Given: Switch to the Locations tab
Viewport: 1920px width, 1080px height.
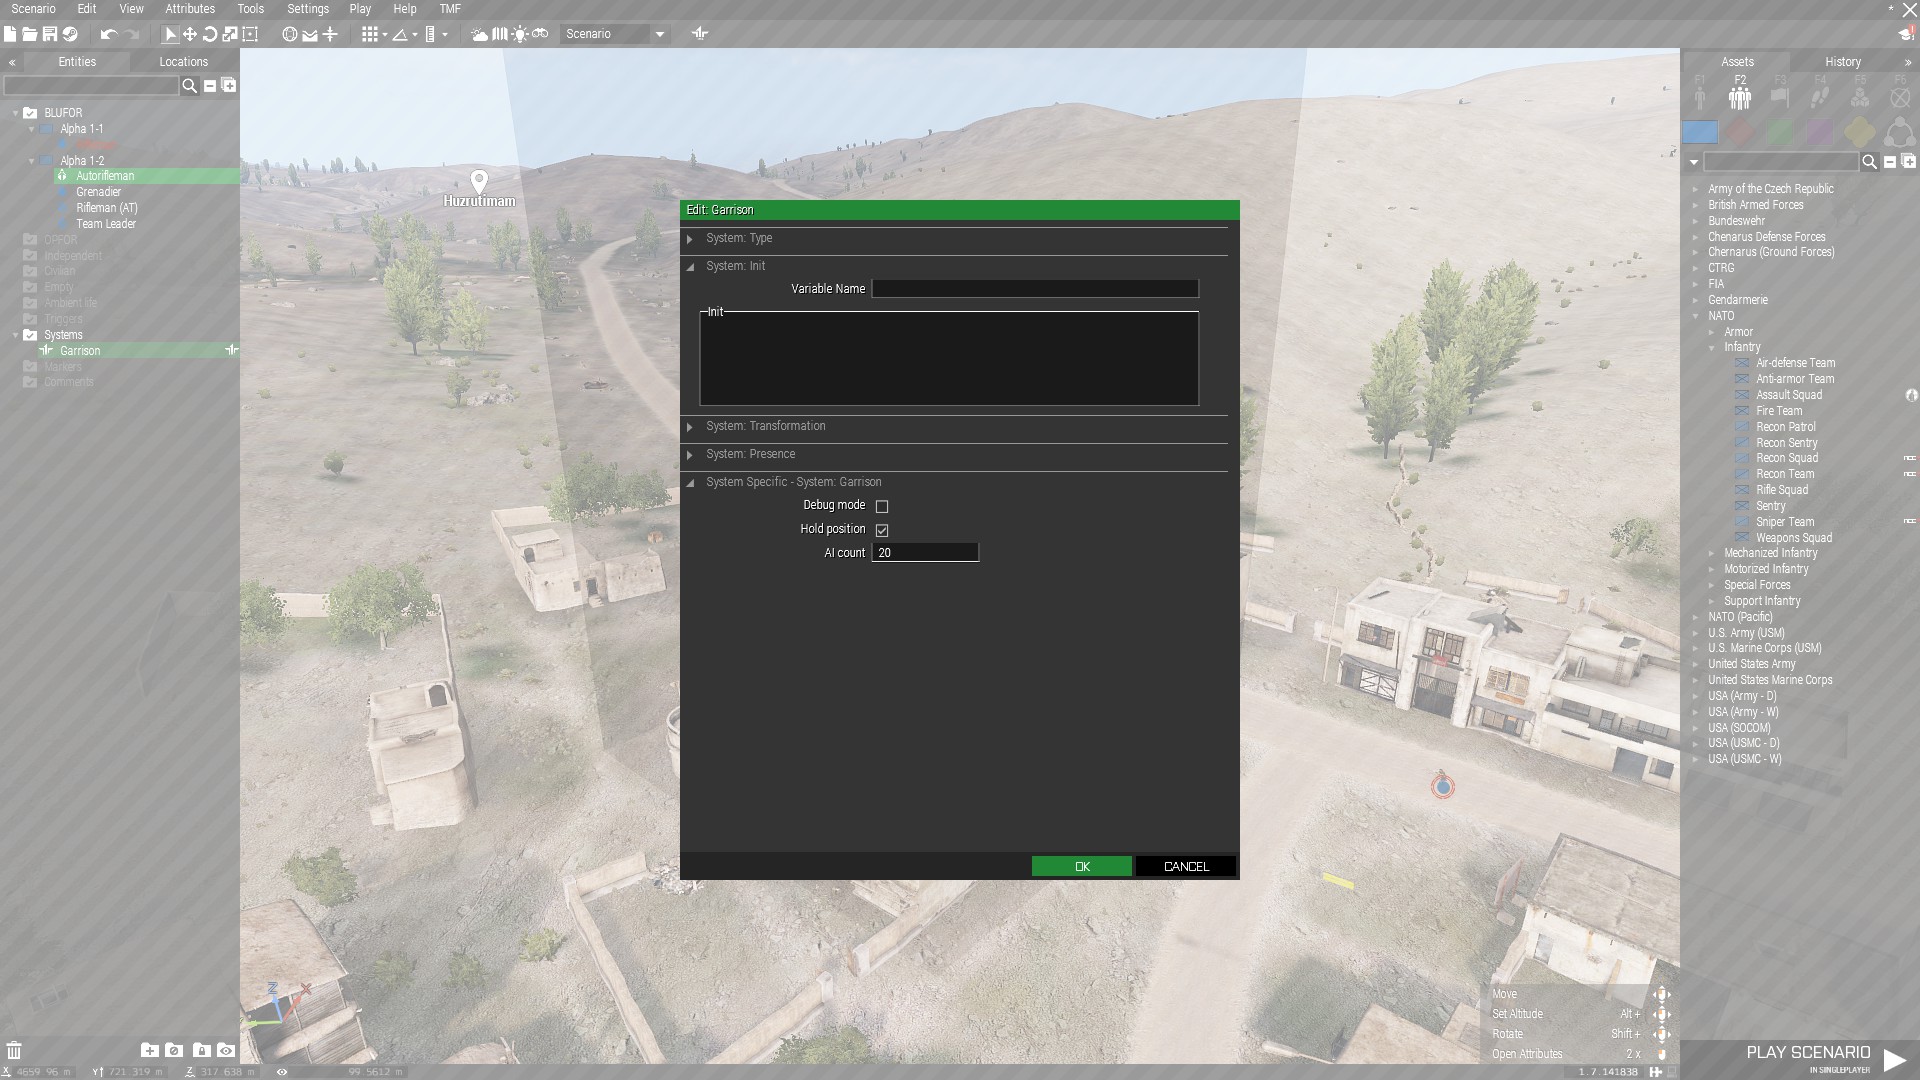Looking at the screenshot, I should [183, 62].
